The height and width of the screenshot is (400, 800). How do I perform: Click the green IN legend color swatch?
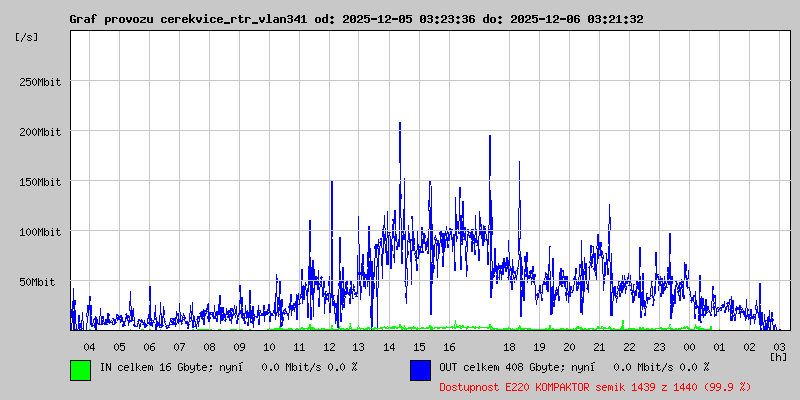[x=81, y=370]
